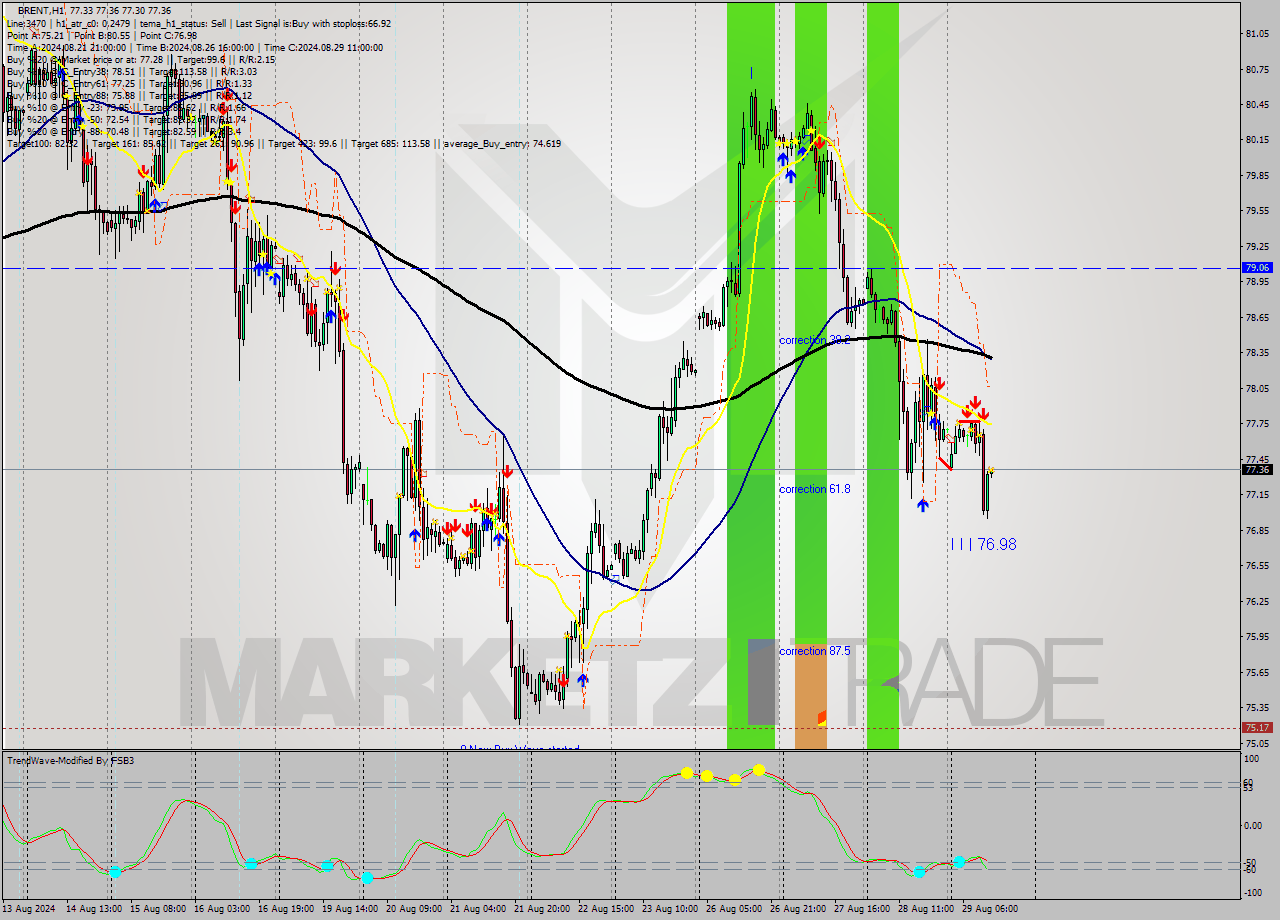1280x920 pixels.
Task: Click the 80.75 price axis label
Action: 1257,69
